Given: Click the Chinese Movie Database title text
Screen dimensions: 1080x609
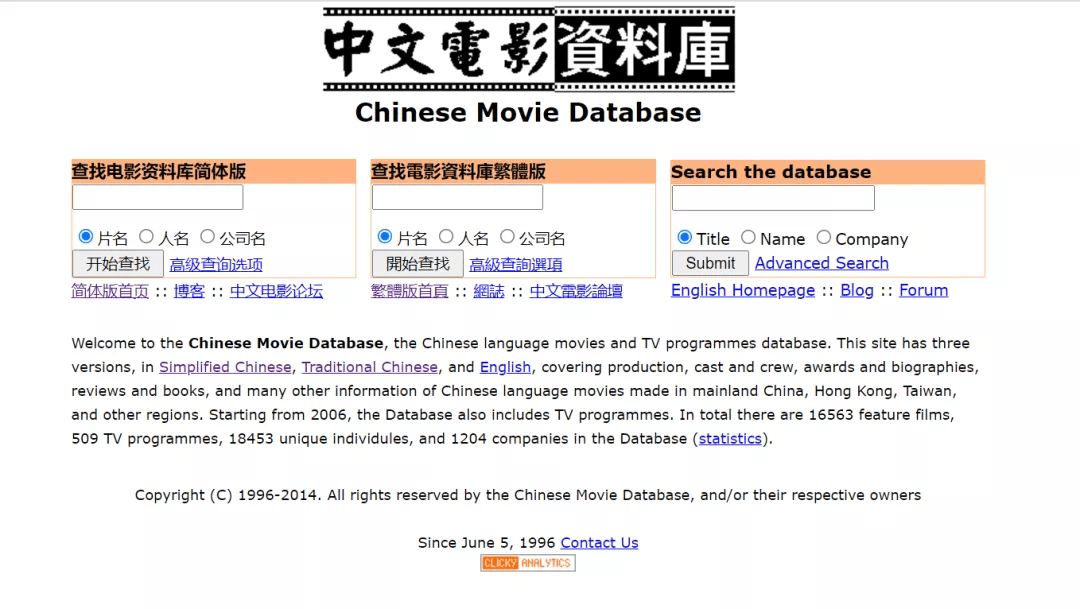Looking at the screenshot, I should point(528,112).
